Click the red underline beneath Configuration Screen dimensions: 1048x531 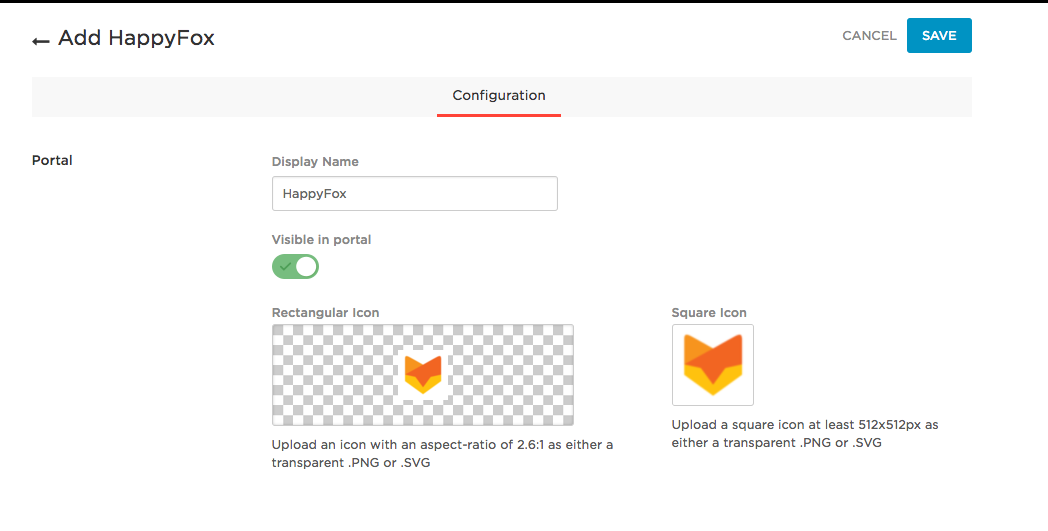[499, 115]
